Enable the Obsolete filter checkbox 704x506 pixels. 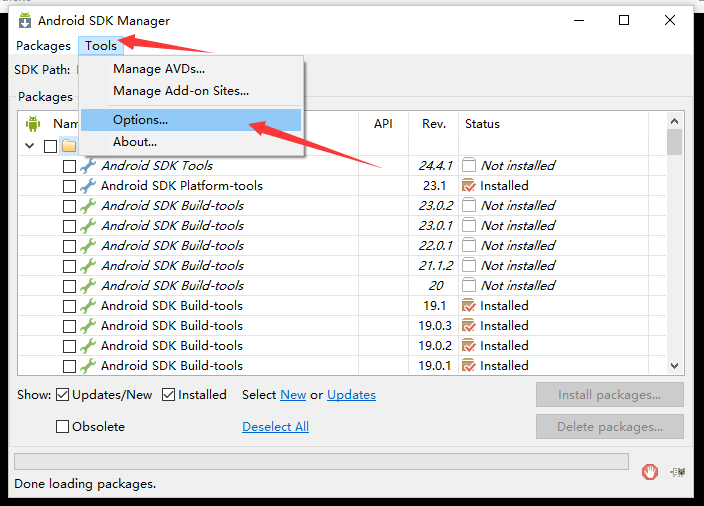click(62, 426)
